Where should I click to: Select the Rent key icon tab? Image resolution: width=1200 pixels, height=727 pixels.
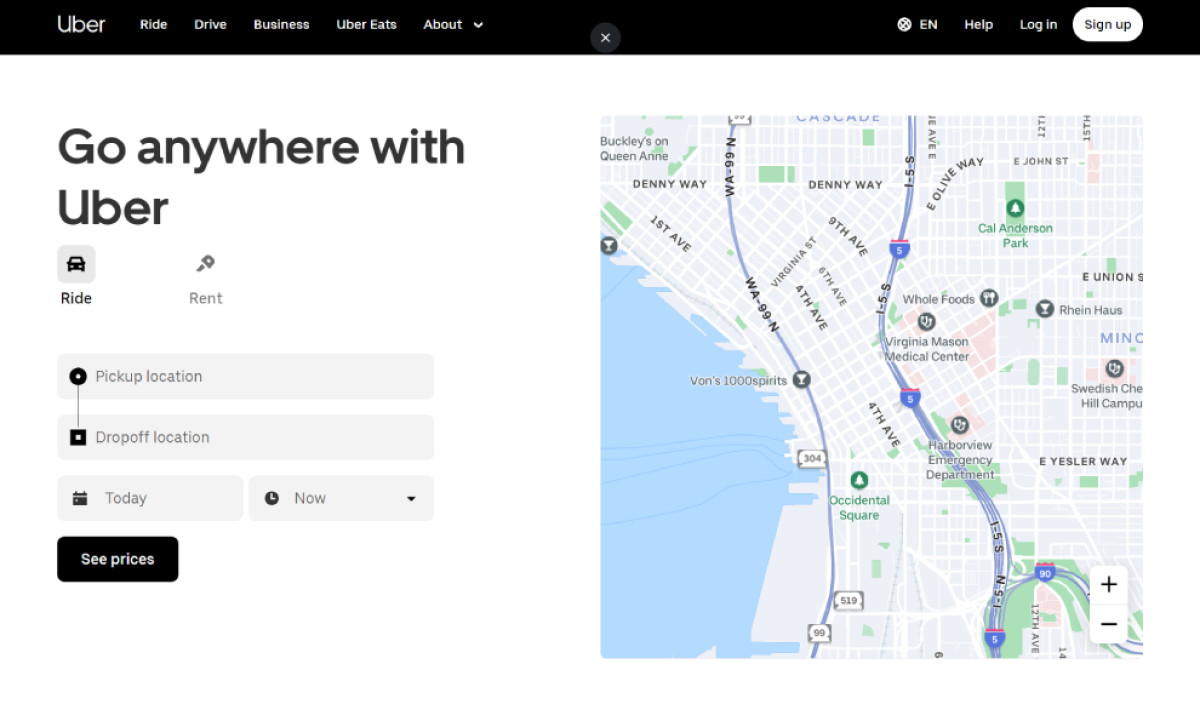(x=205, y=264)
